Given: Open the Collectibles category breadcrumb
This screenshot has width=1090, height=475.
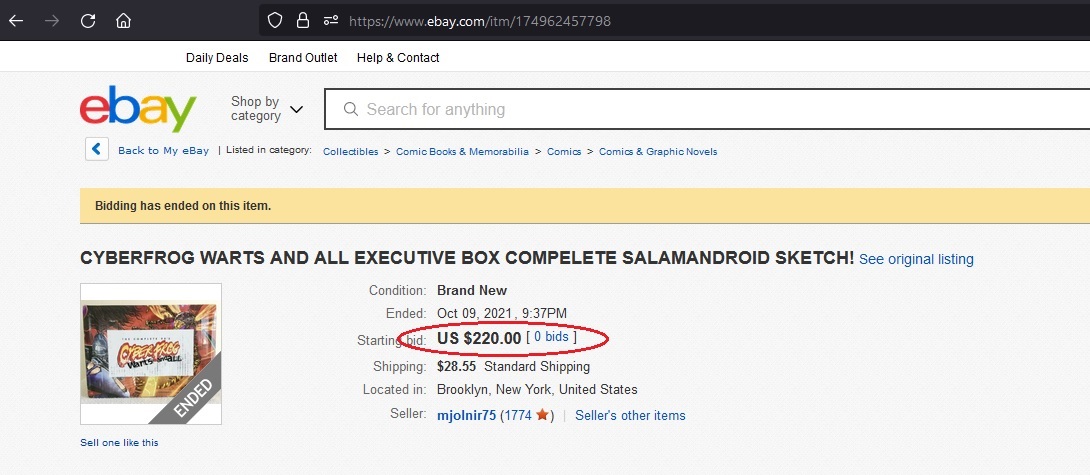Looking at the screenshot, I should 350,152.
